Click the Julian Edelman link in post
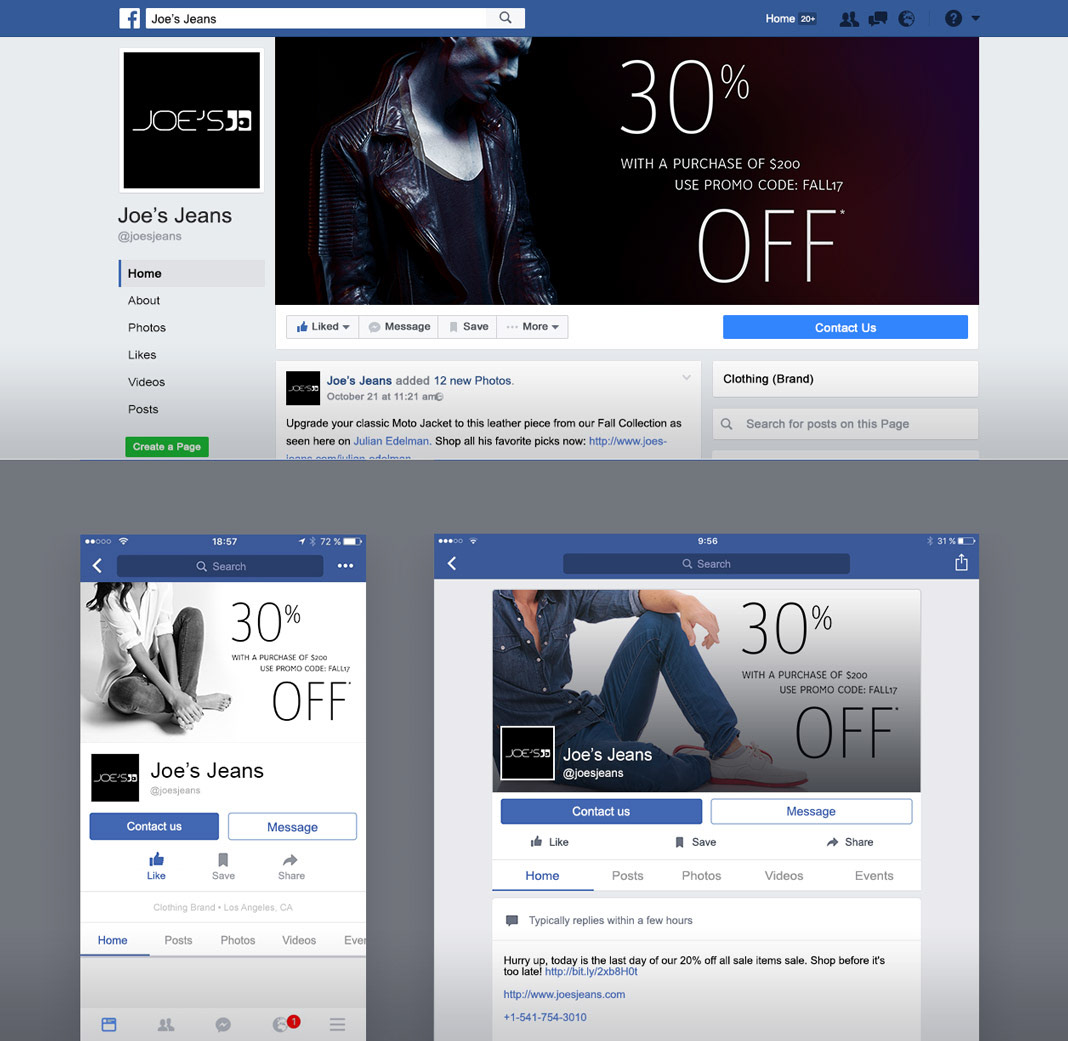1068x1041 pixels. (x=391, y=441)
